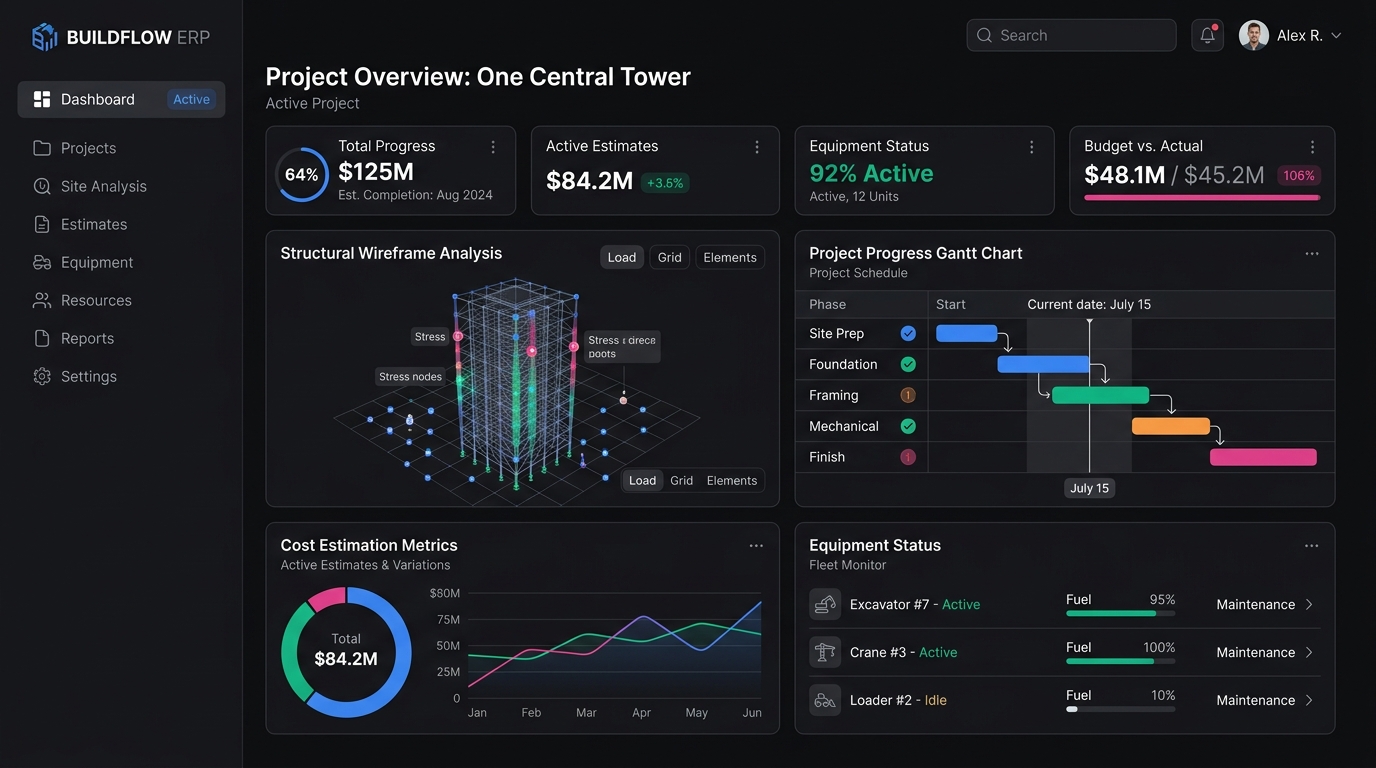The image size is (1376, 768).
Task: Click the pink Finish Gantt bar
Action: 1263,457
